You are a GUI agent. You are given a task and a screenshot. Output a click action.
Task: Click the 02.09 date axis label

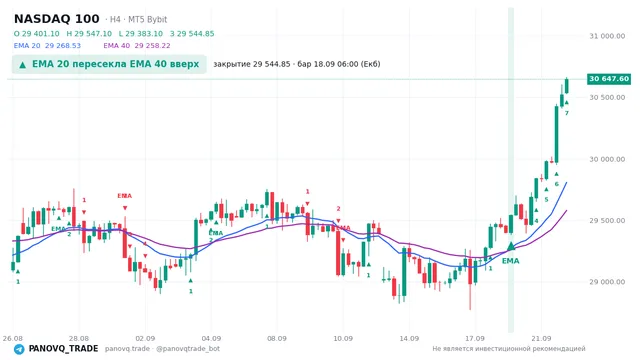pos(145,338)
